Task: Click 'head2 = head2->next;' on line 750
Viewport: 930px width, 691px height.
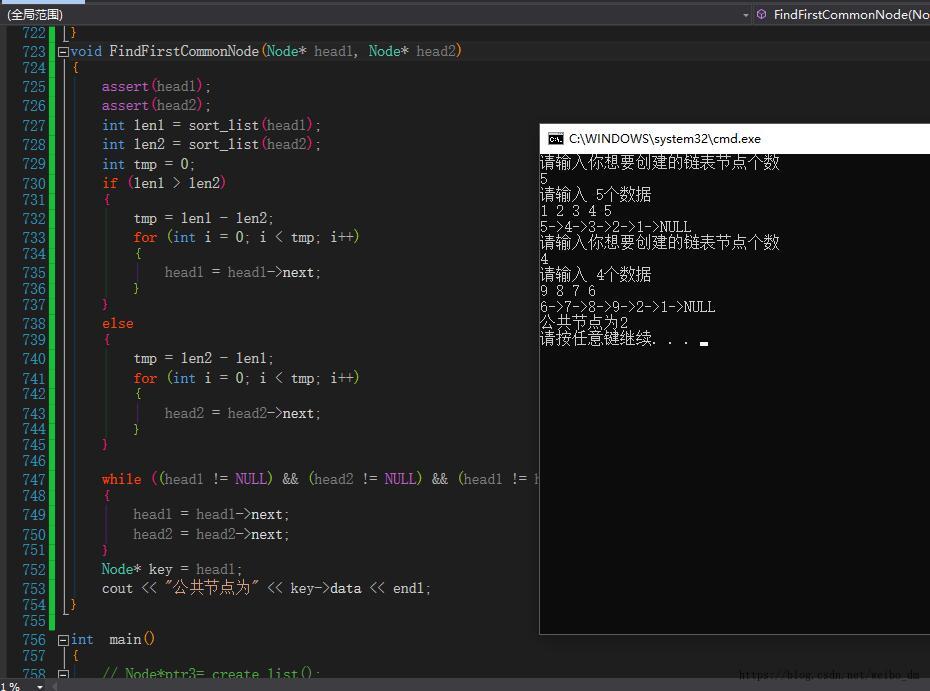Action: click(x=211, y=534)
